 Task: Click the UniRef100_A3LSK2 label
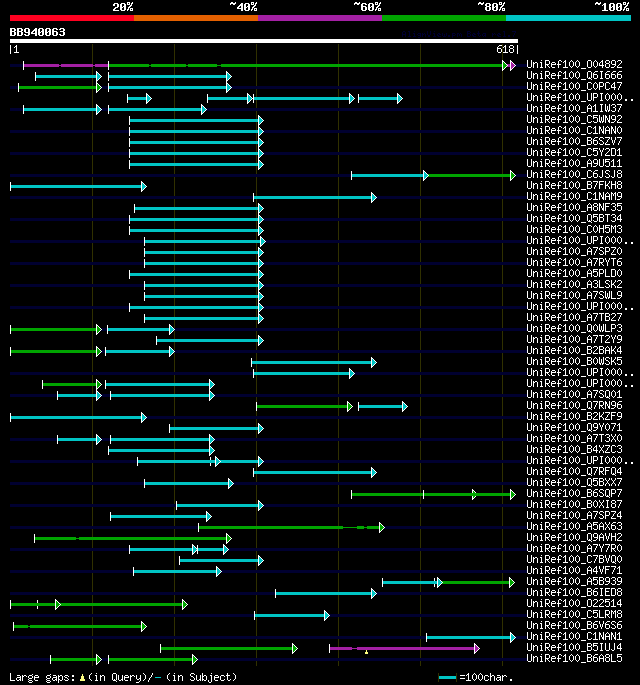pyautogui.click(x=574, y=284)
